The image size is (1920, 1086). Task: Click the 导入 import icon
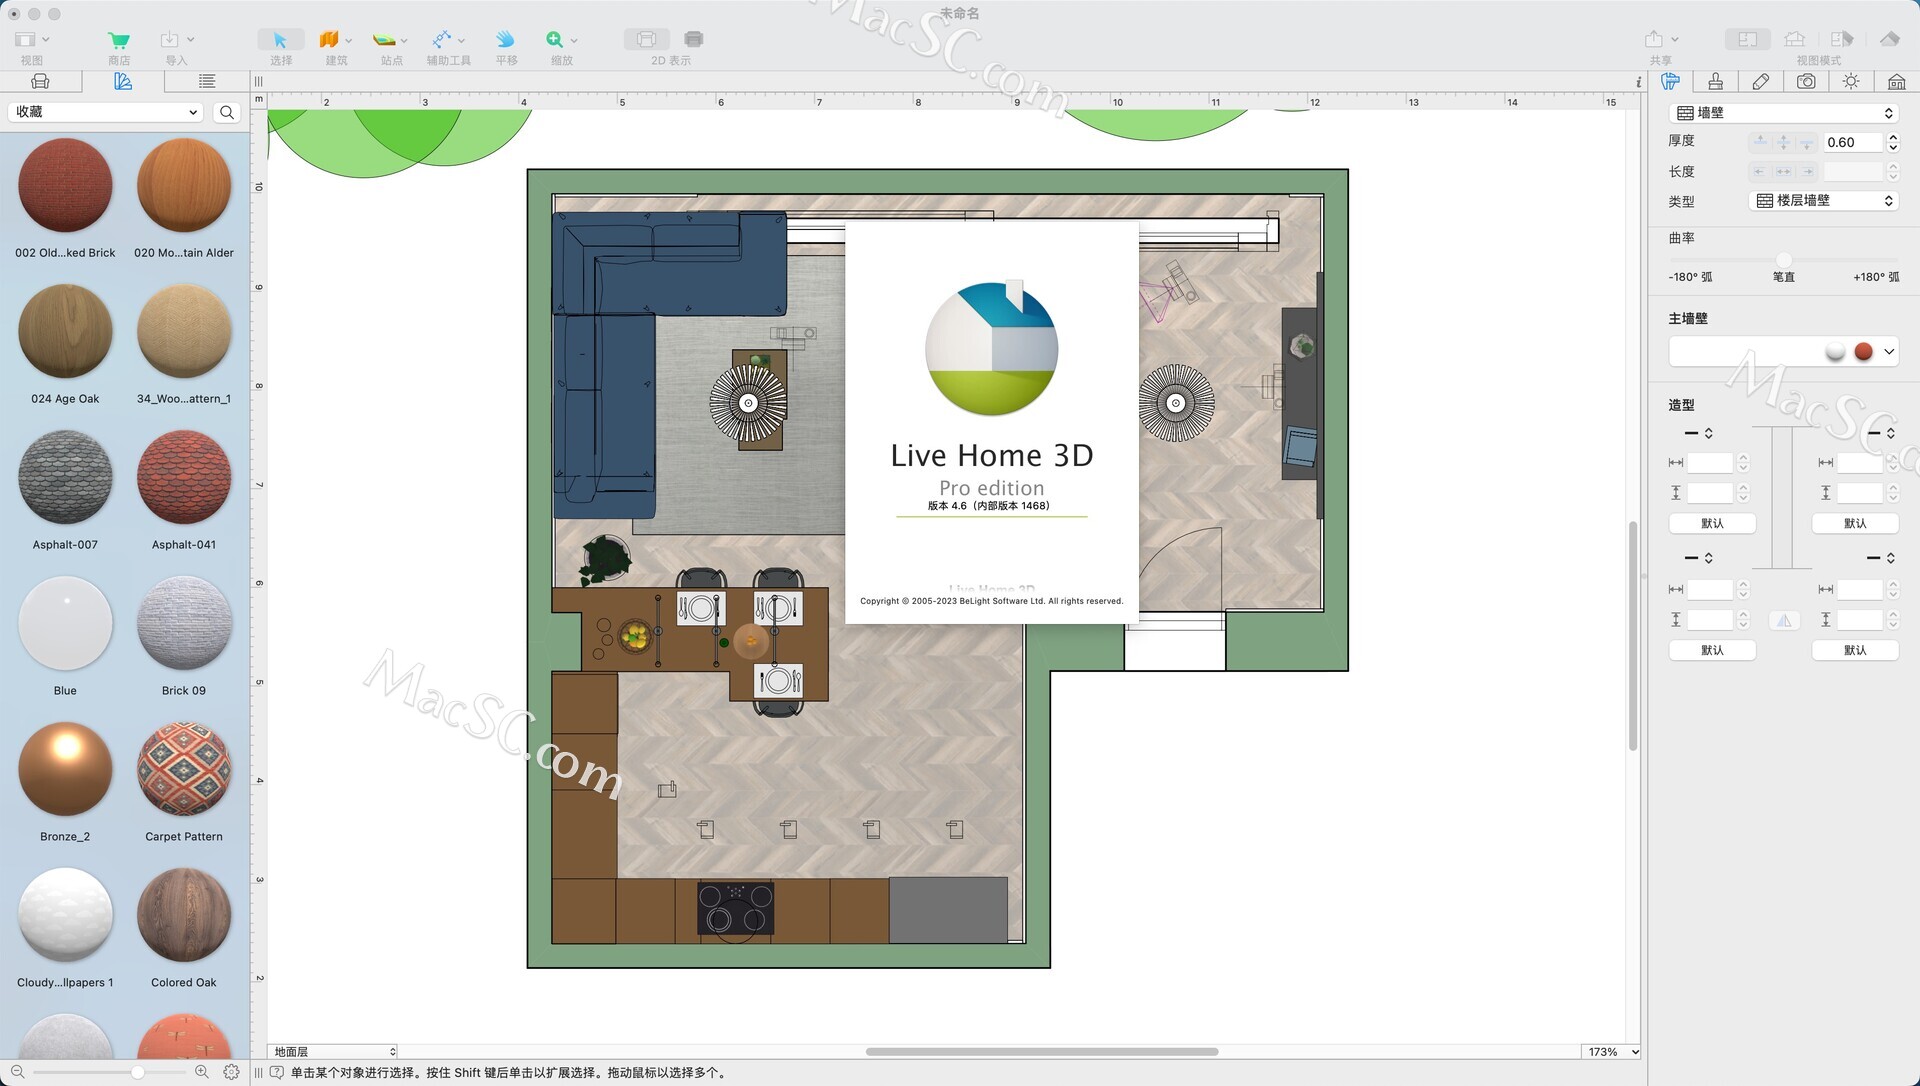point(169,39)
